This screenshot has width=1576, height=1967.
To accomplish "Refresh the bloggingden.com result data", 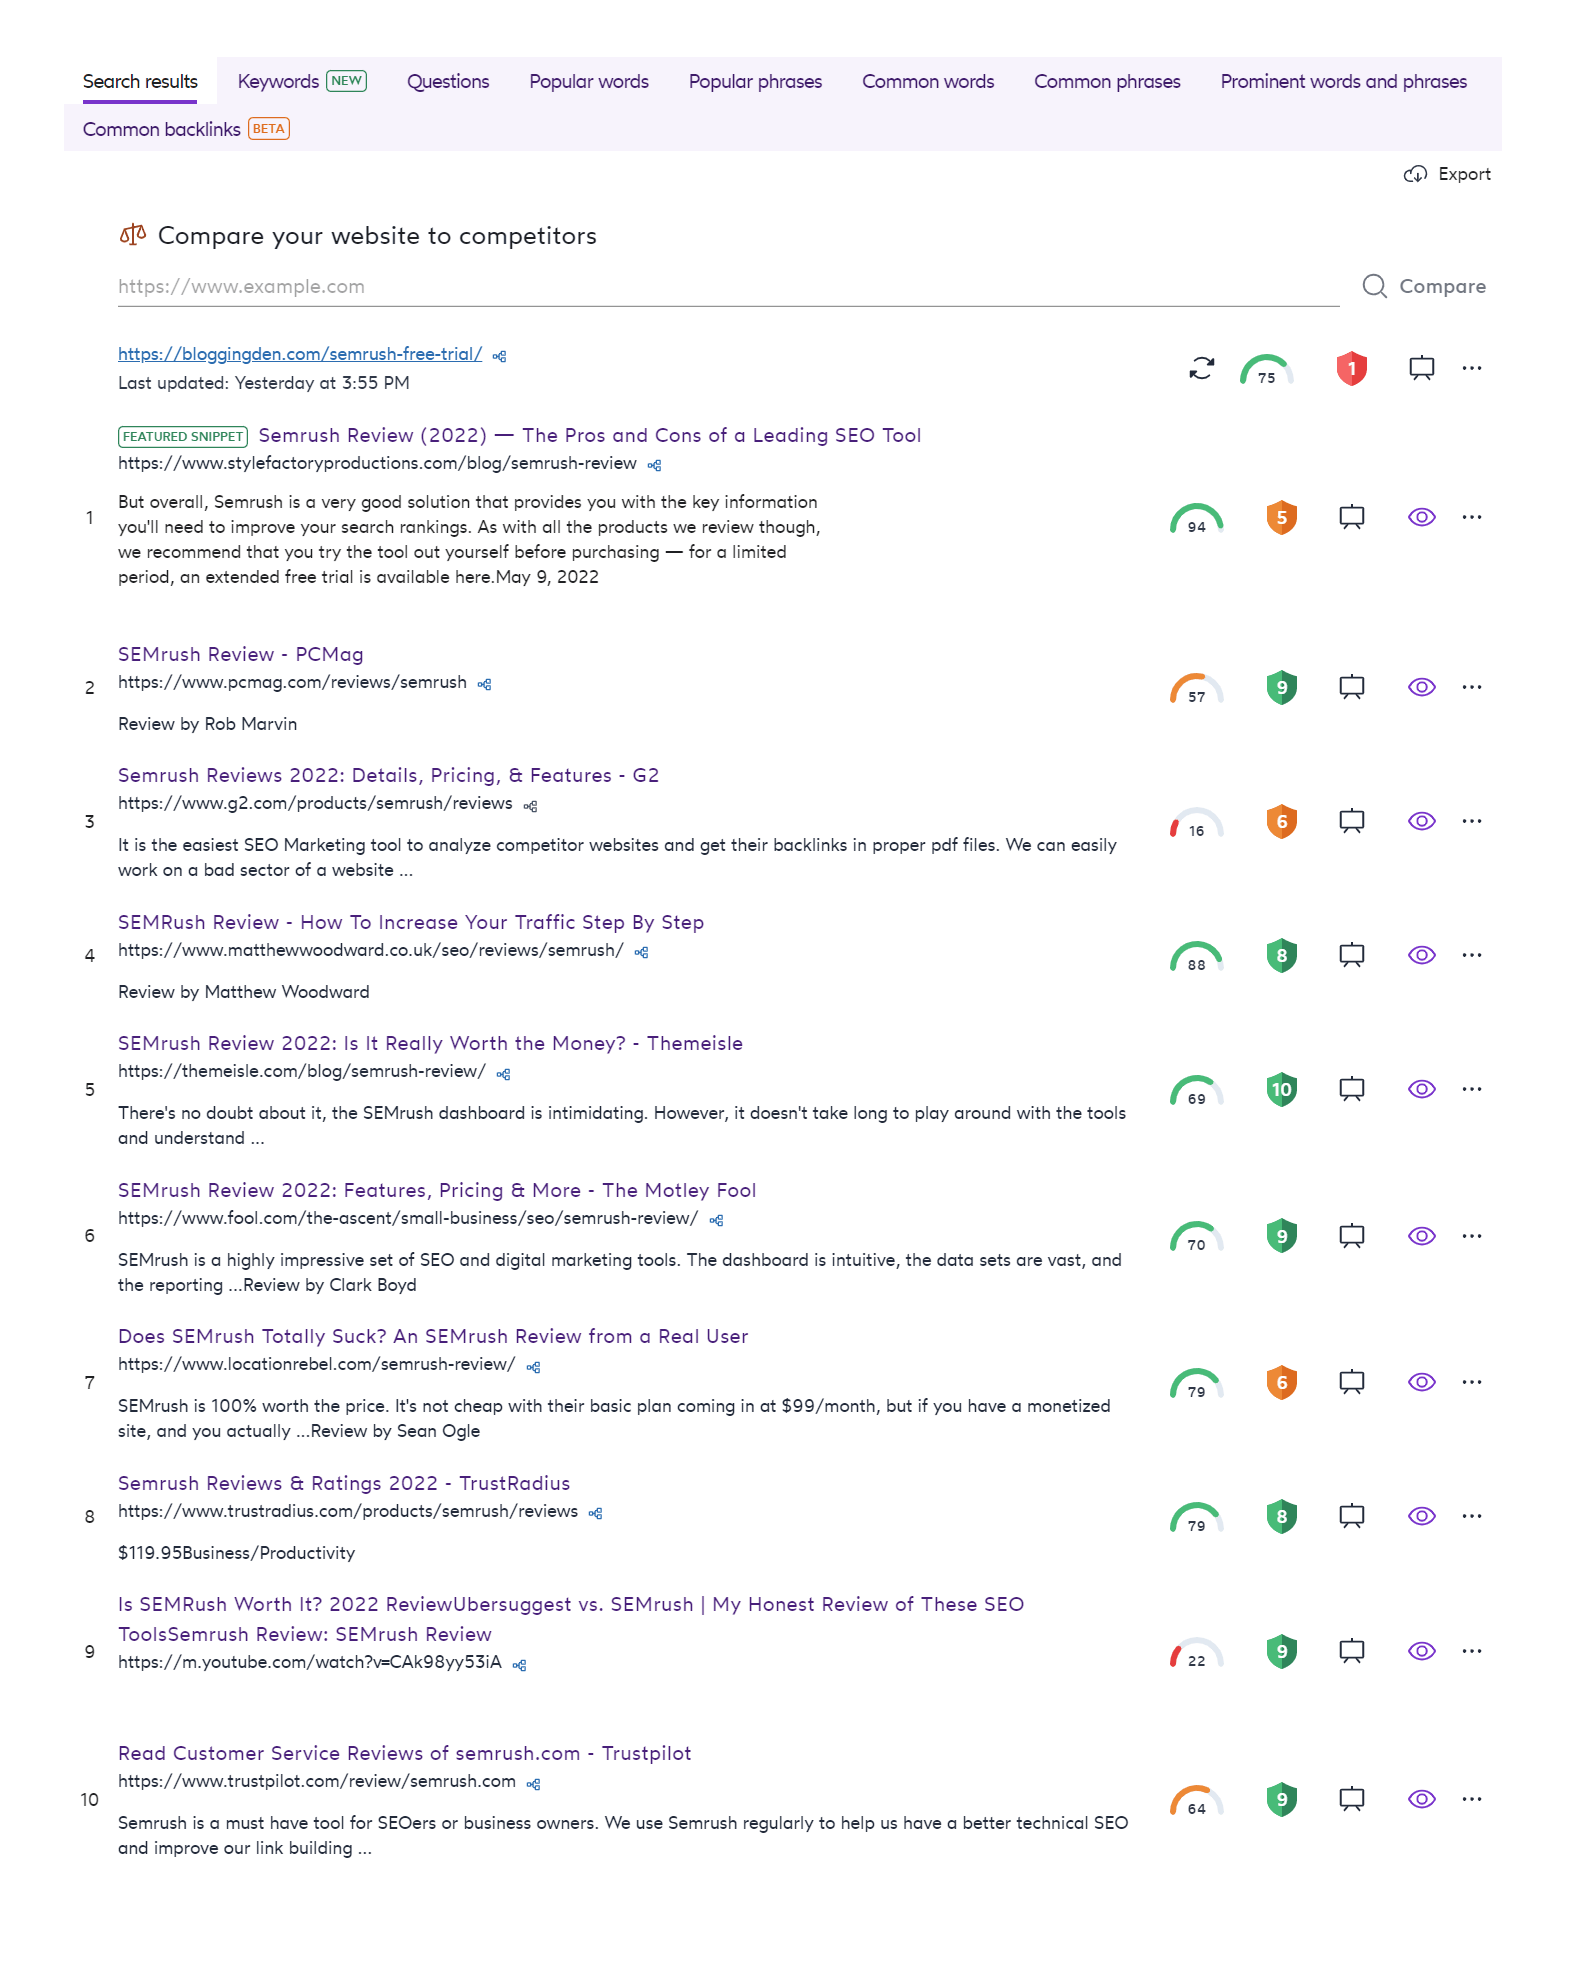I will point(1200,368).
